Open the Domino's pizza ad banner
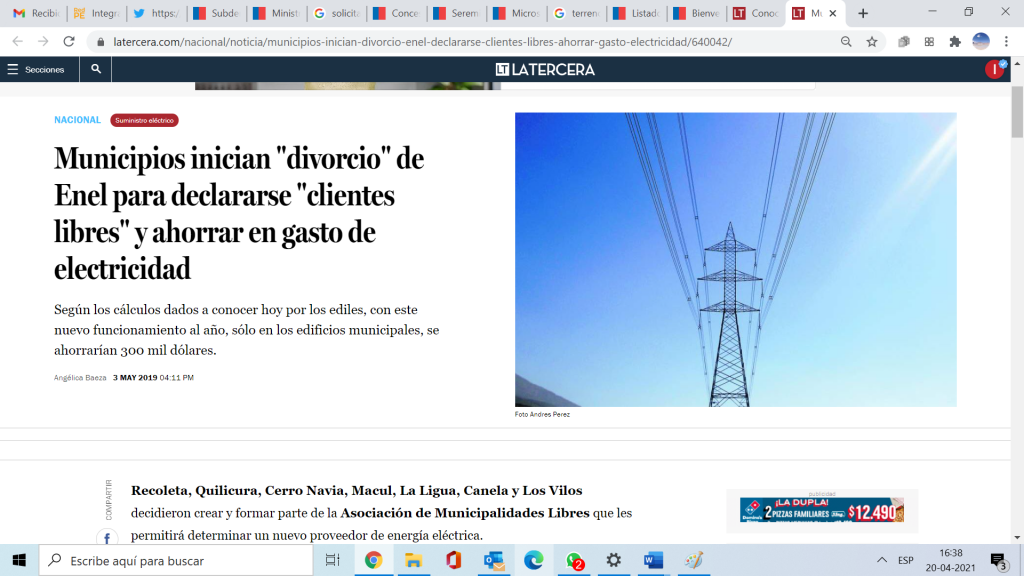 pyautogui.click(x=822, y=510)
